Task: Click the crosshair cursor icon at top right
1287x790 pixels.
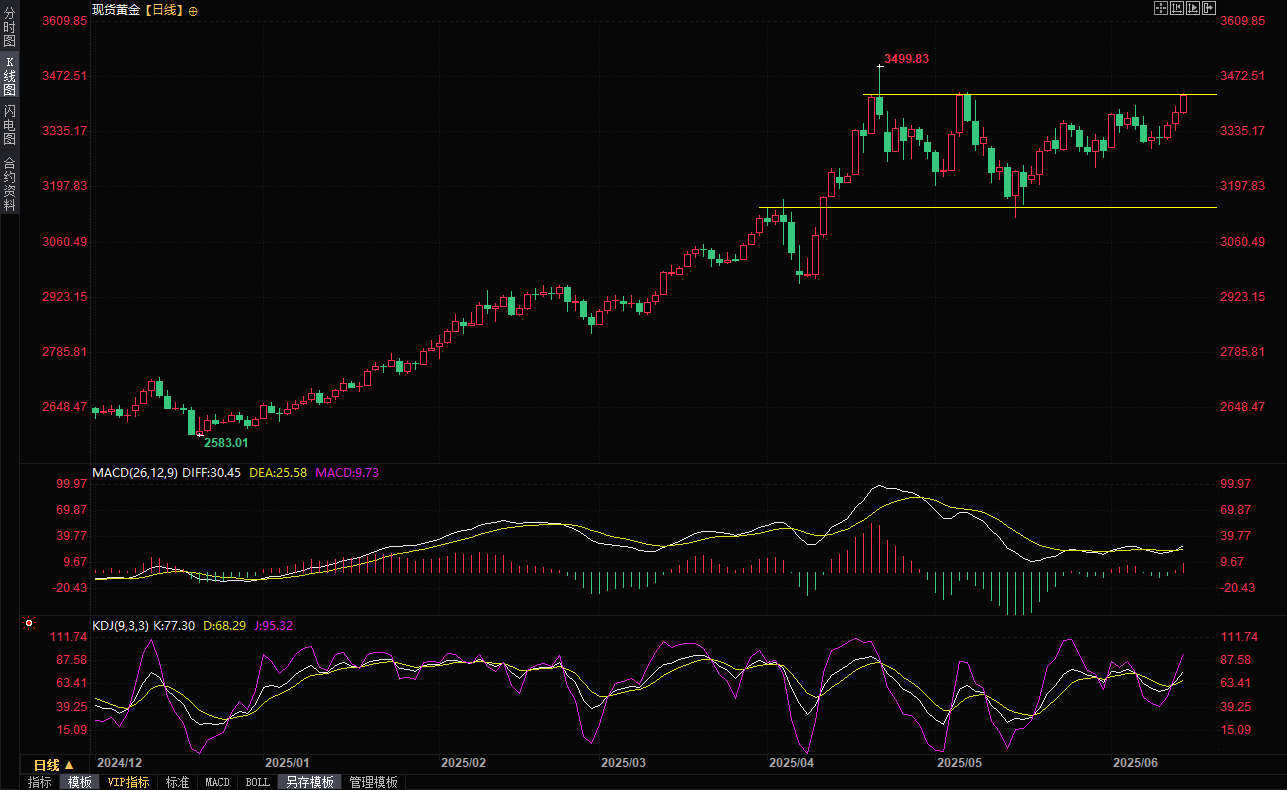Action: [1161, 8]
